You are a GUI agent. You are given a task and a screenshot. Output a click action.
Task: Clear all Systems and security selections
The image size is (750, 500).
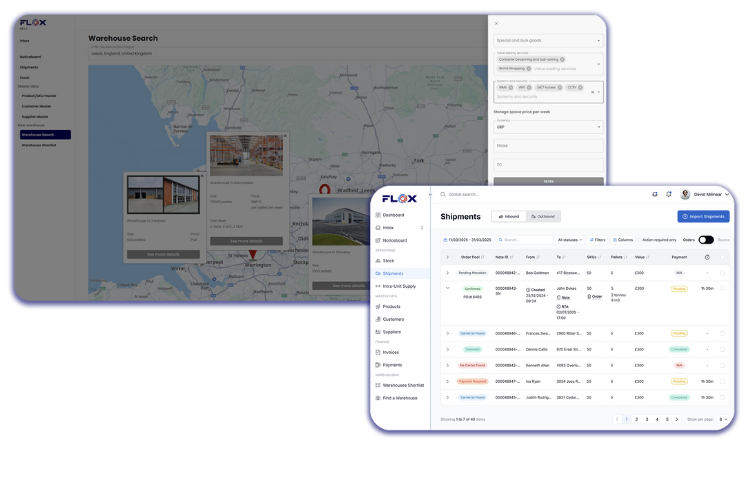592,92
